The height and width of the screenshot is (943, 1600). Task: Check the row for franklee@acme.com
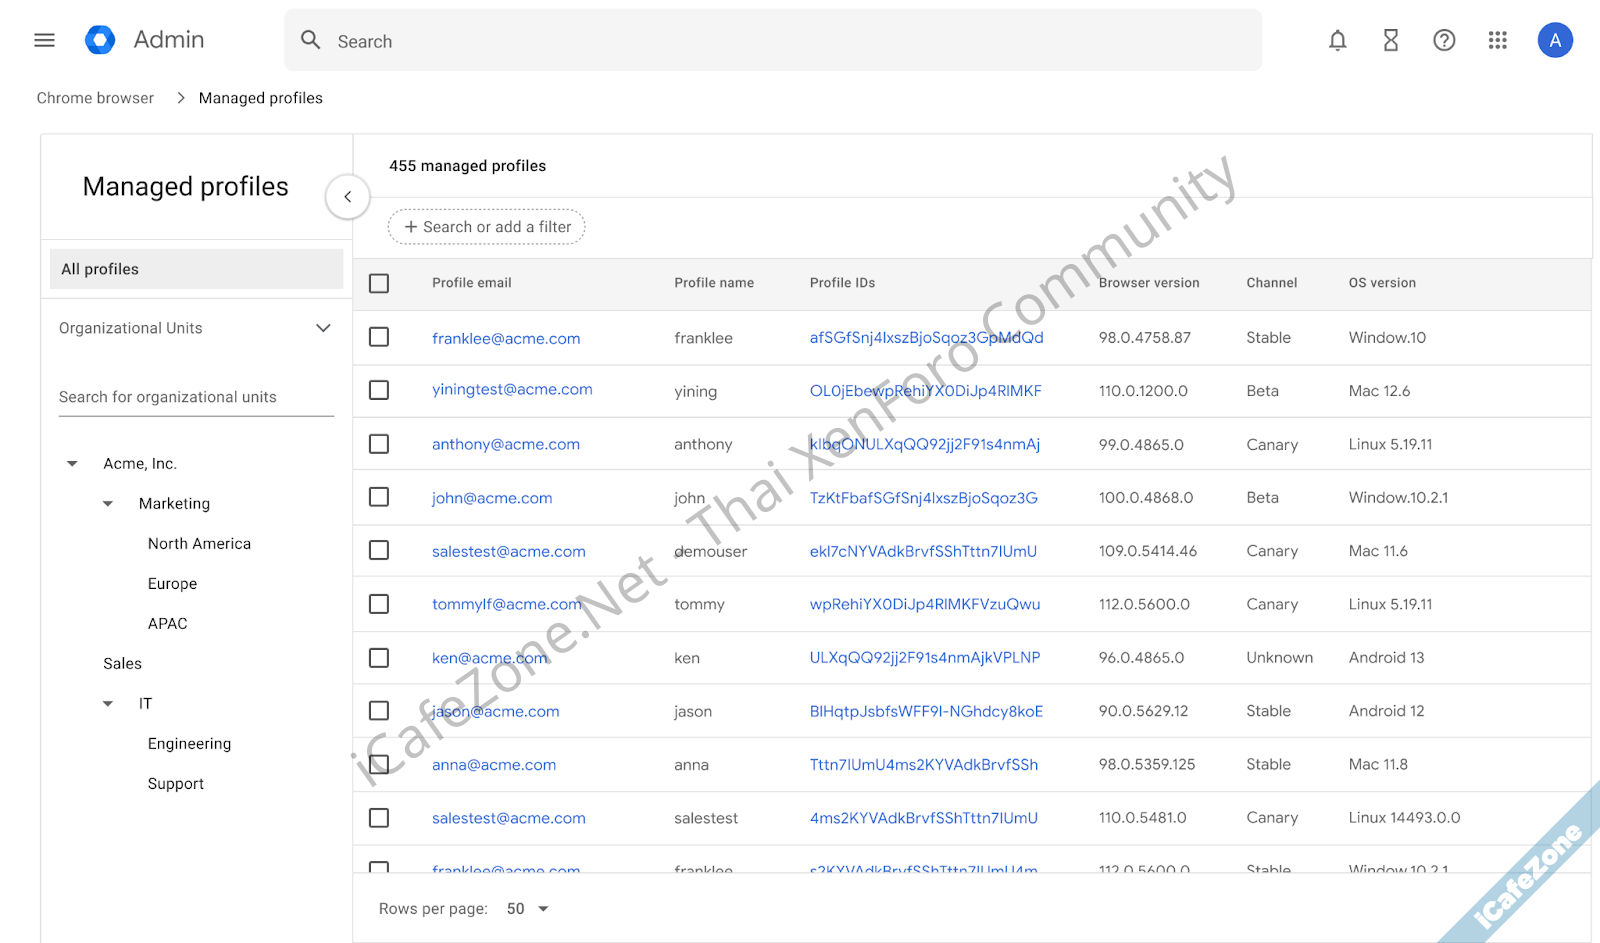pos(379,337)
